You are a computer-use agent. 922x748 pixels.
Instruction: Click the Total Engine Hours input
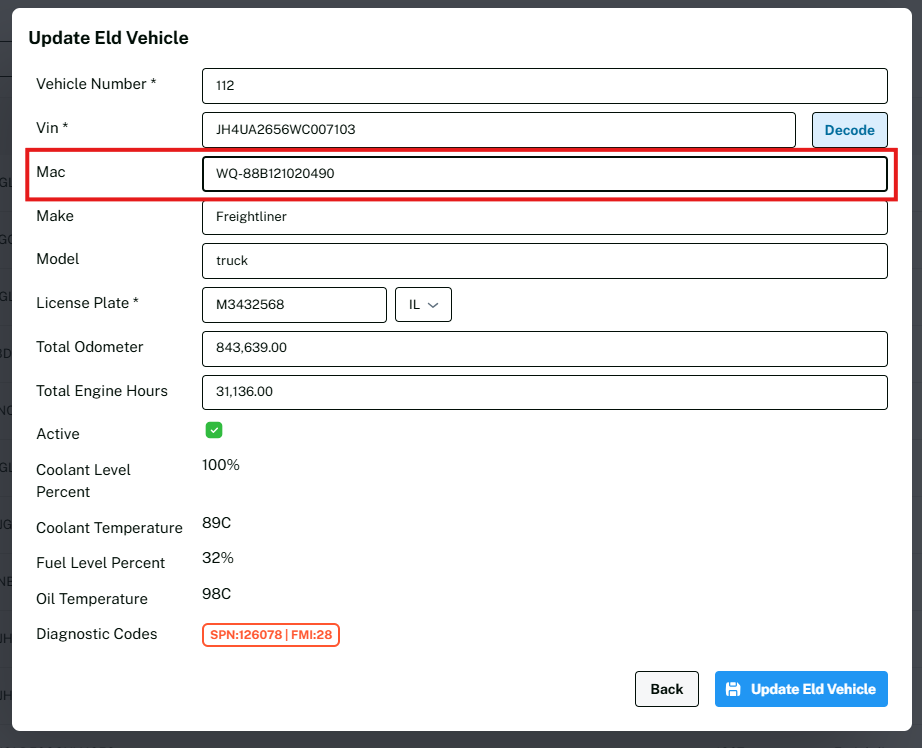pos(544,392)
